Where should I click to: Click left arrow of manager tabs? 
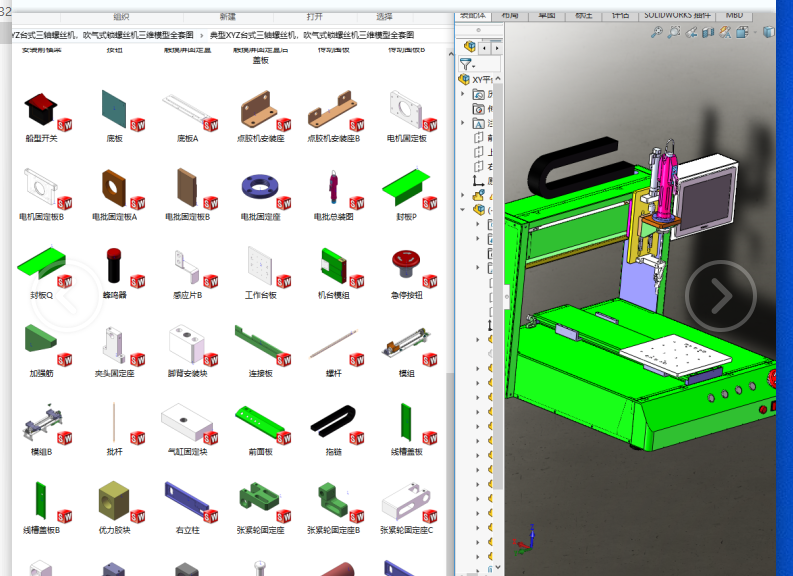coord(485,48)
